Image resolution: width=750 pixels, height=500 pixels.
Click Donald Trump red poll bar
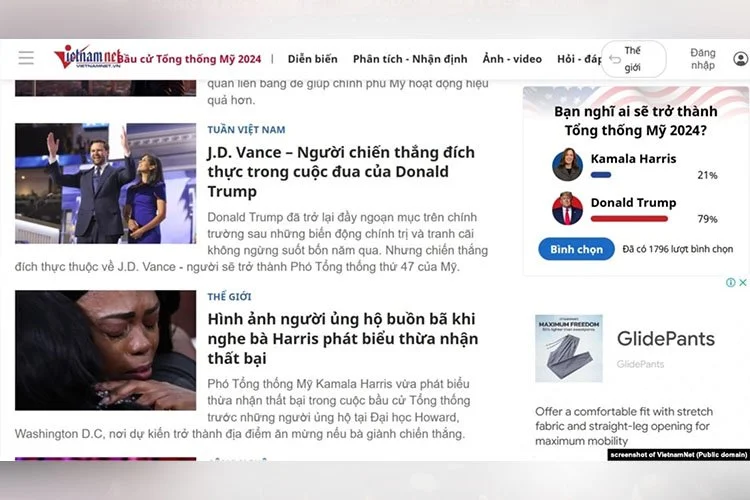tap(629, 219)
